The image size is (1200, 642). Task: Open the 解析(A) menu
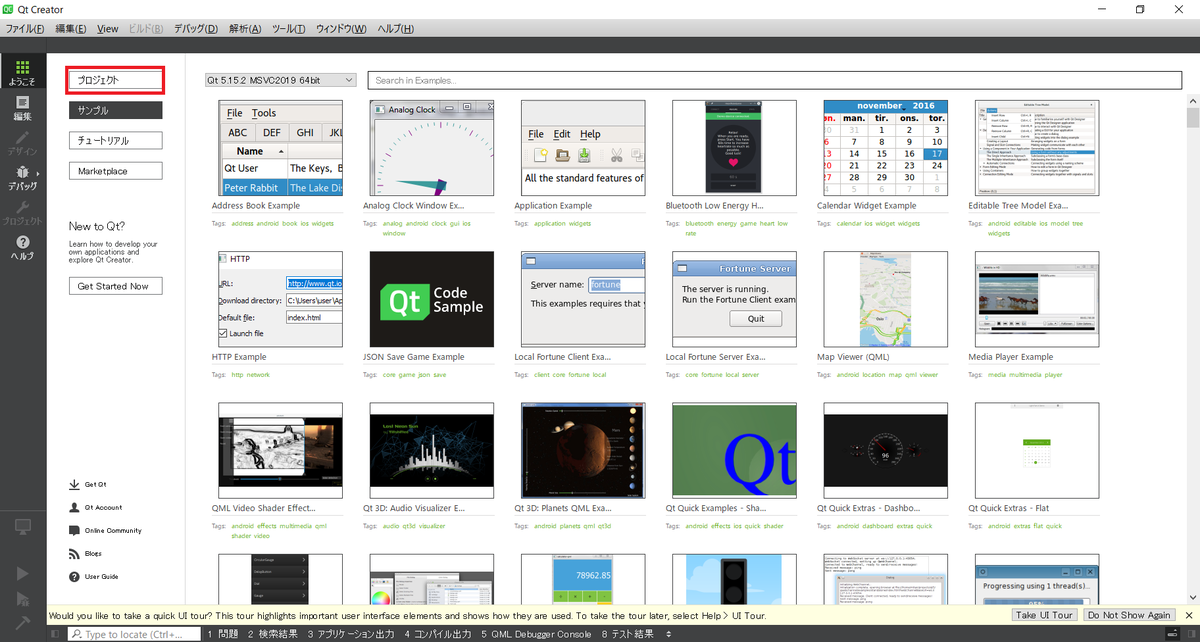click(x=246, y=28)
